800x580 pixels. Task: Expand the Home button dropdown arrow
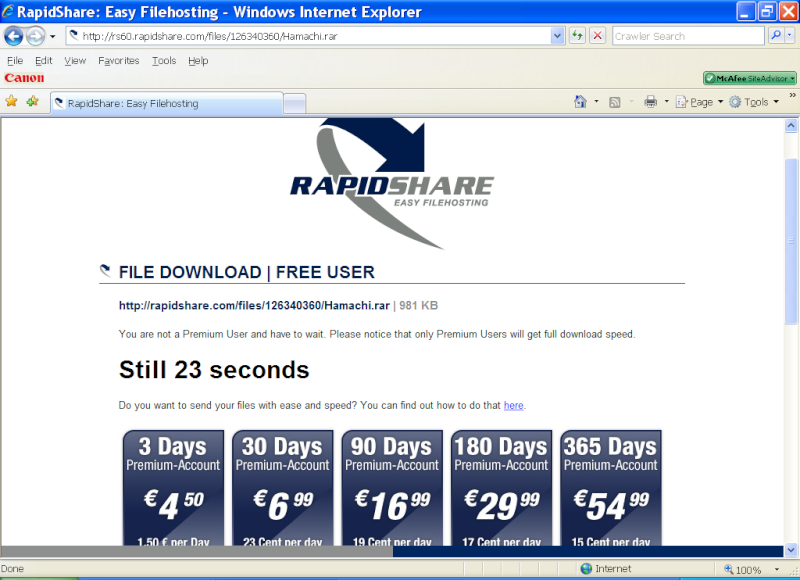coord(596,102)
